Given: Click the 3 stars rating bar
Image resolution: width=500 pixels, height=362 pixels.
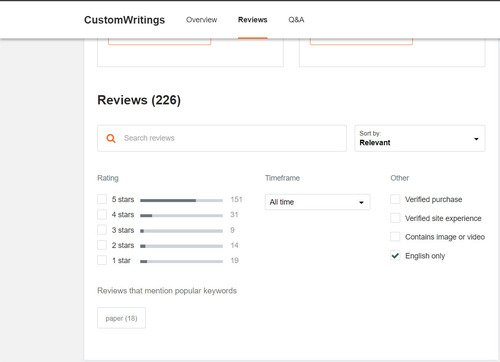Looking at the screenshot, I should 181,231.
